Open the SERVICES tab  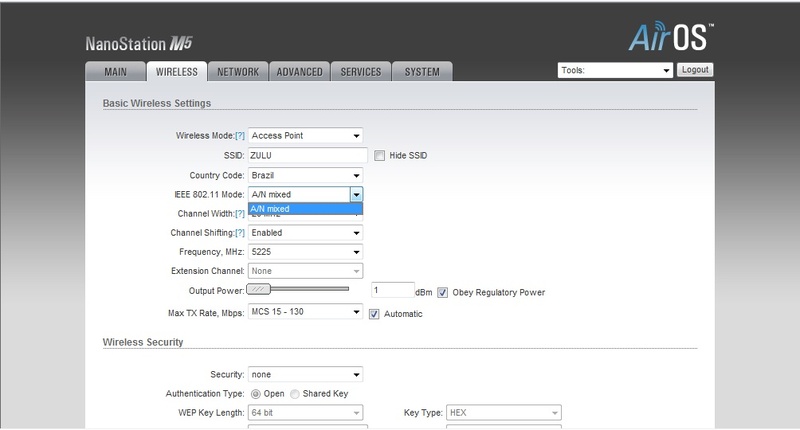[x=361, y=71]
